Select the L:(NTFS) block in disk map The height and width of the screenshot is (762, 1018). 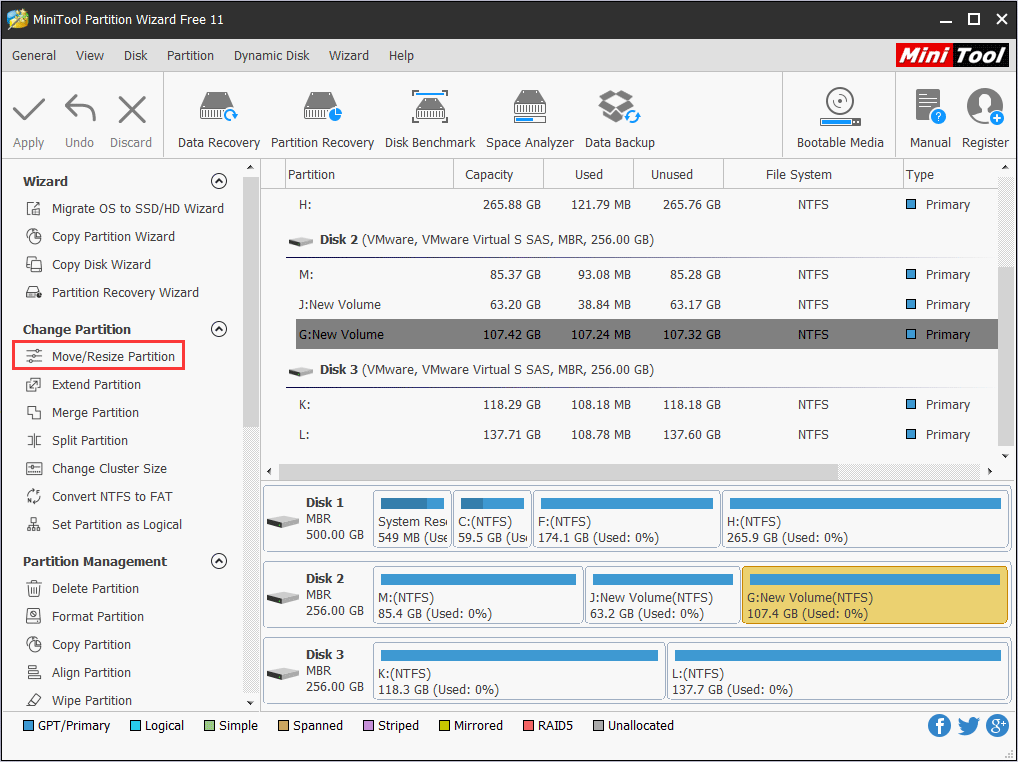pyautogui.click(x=838, y=671)
